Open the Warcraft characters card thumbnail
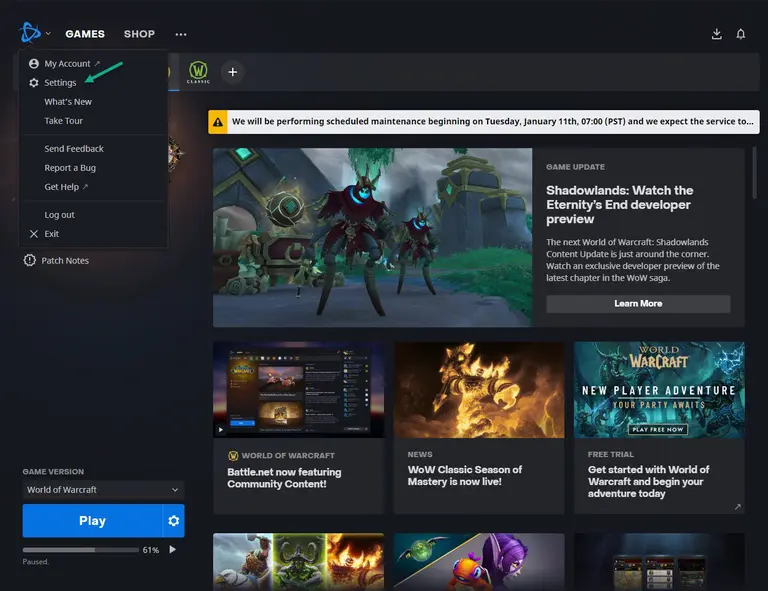This screenshot has height=591, width=768. (298, 562)
